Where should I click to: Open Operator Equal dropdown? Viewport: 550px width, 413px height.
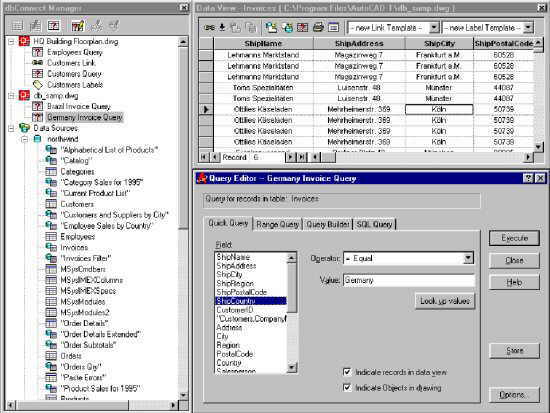pyautogui.click(x=468, y=259)
